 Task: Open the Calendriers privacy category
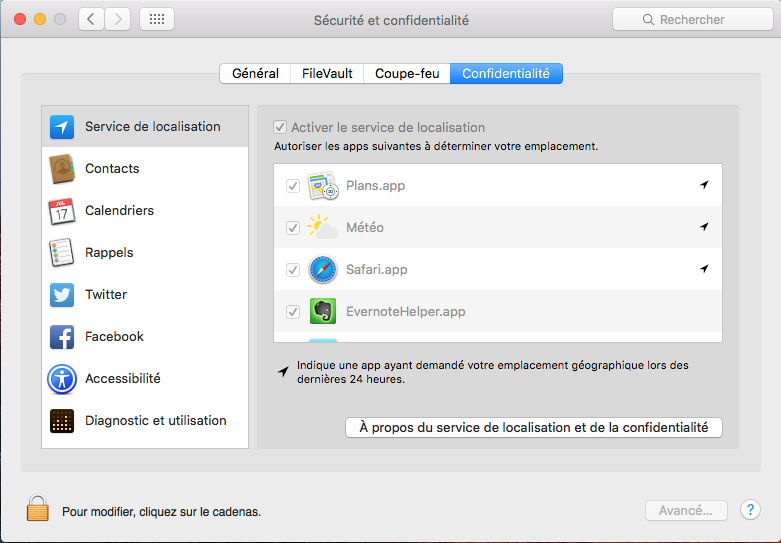click(x=119, y=211)
